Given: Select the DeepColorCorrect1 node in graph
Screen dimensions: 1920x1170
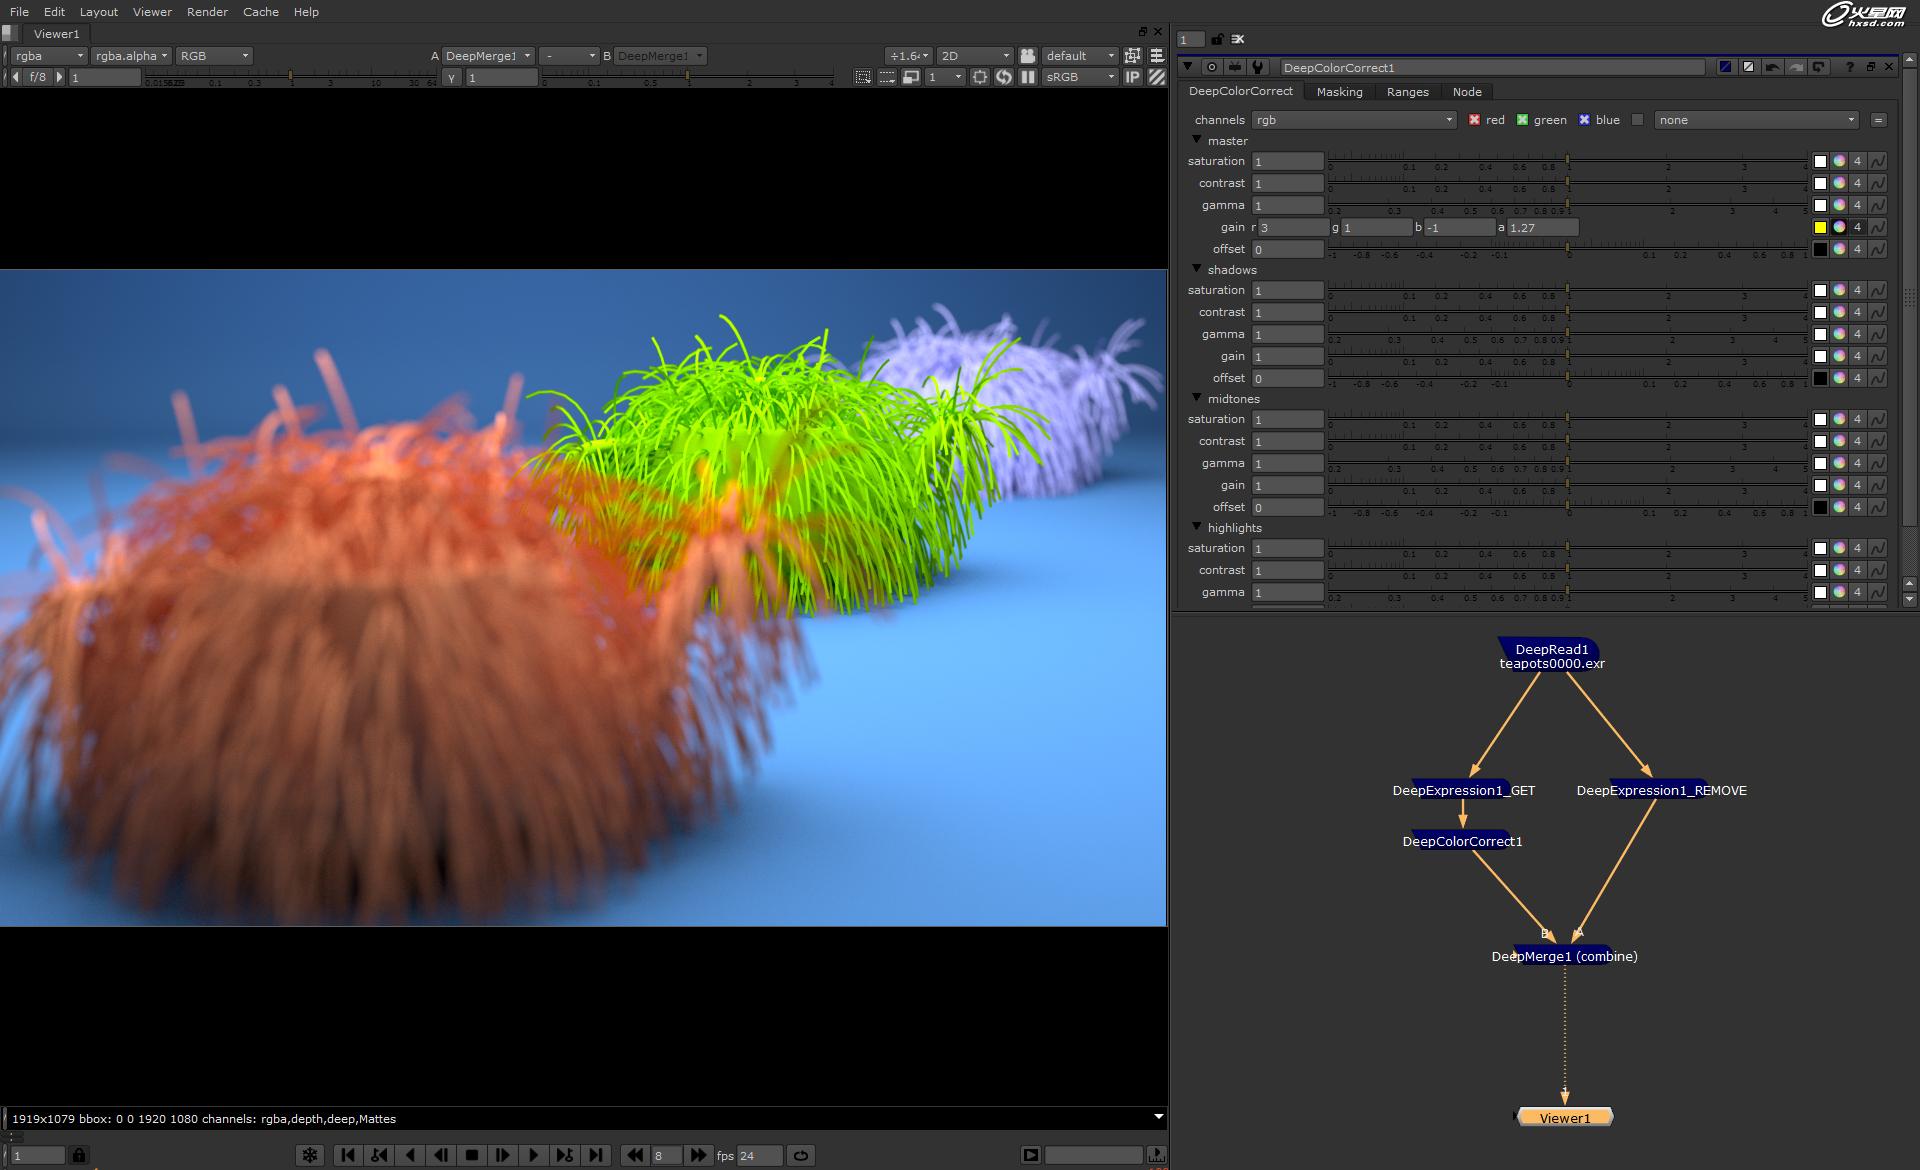Looking at the screenshot, I should point(1462,841).
